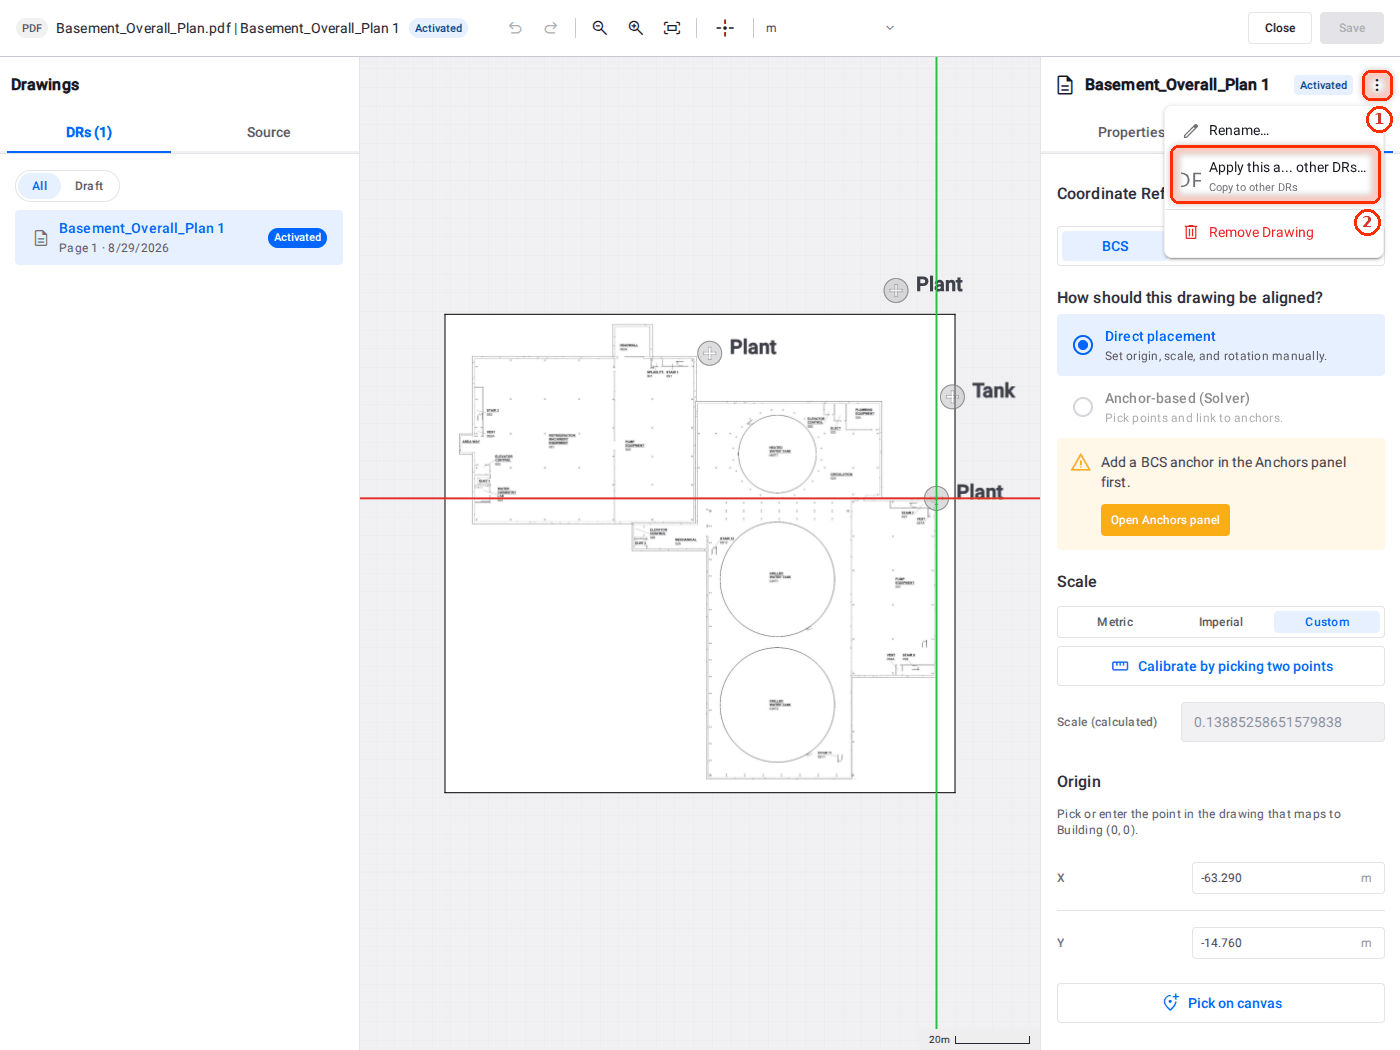
Task: Switch to the DRs (1) tab
Action: [x=89, y=132]
